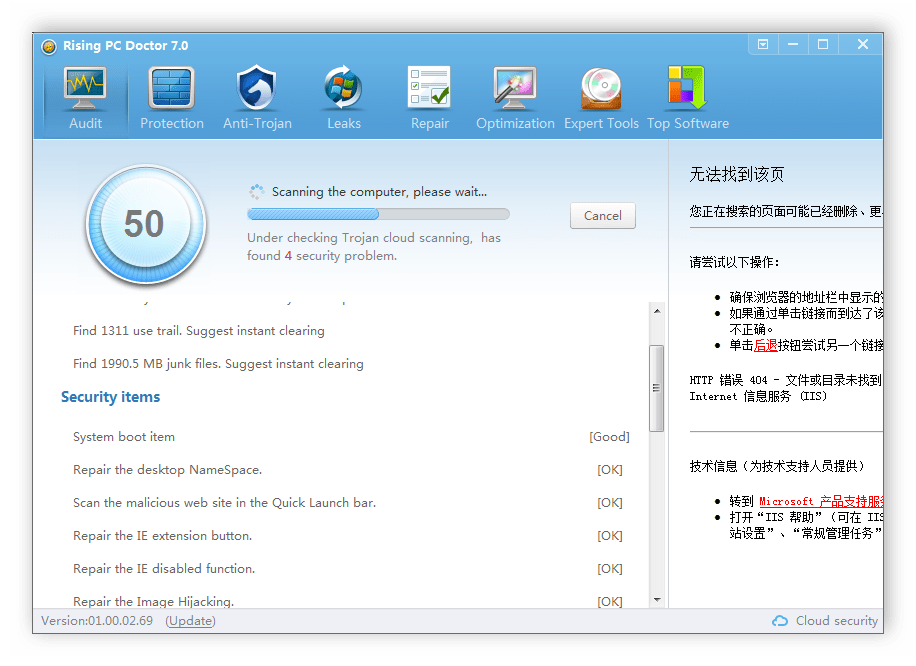Click the [Good] status of System boot item
Screen dimensions: 916x666
[x=609, y=437]
